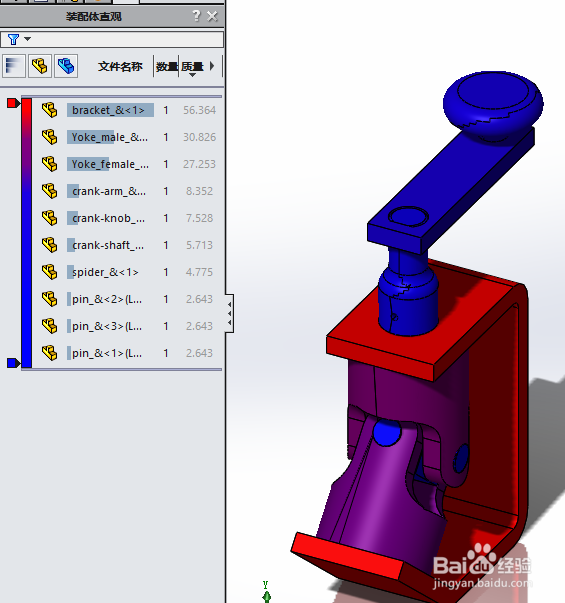Image resolution: width=565 pixels, height=603 pixels.
Task: Select the Yoke_male_& row
Action: 127,137
